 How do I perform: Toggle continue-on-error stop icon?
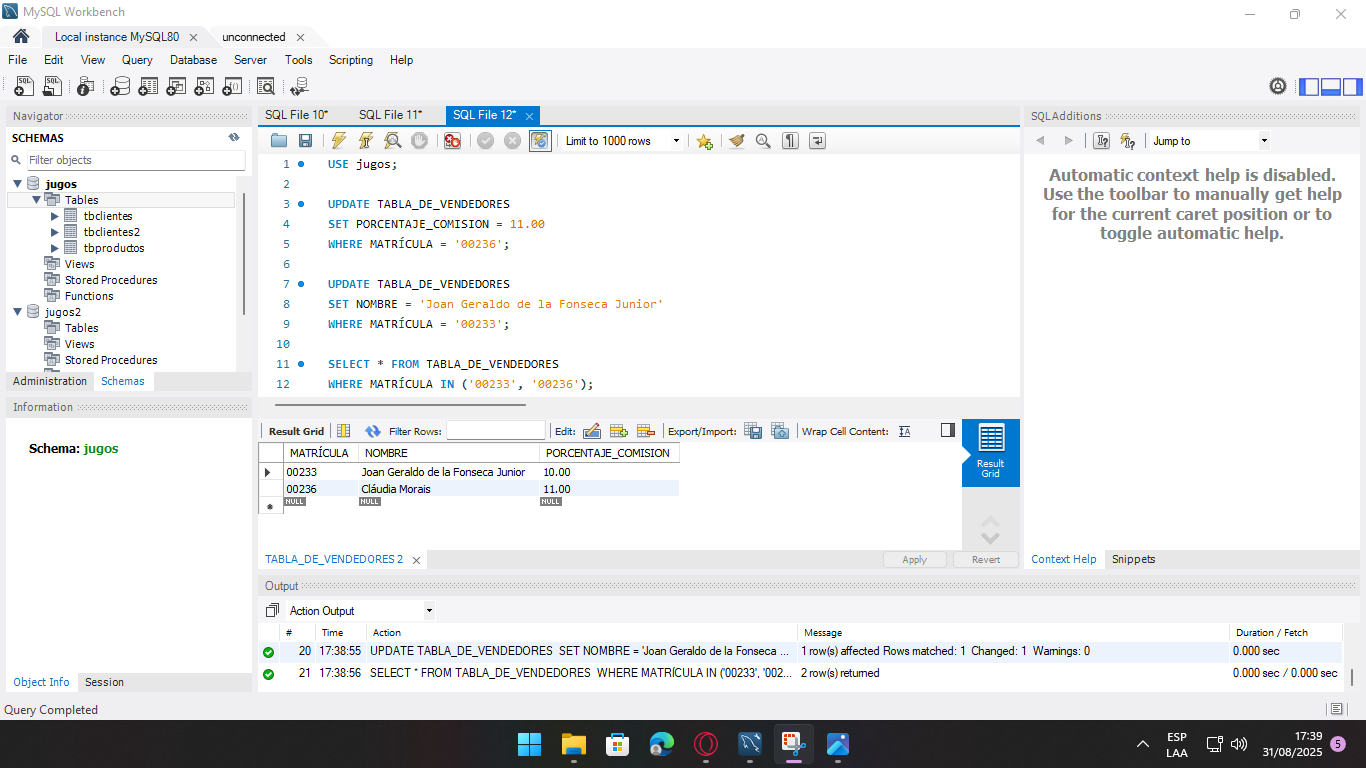452,141
